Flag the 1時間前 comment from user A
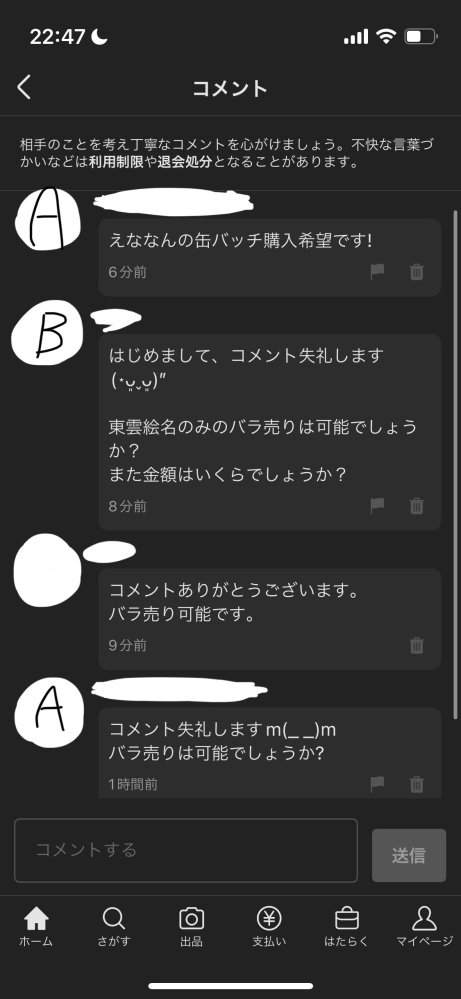This screenshot has height=999, width=461. 378,784
